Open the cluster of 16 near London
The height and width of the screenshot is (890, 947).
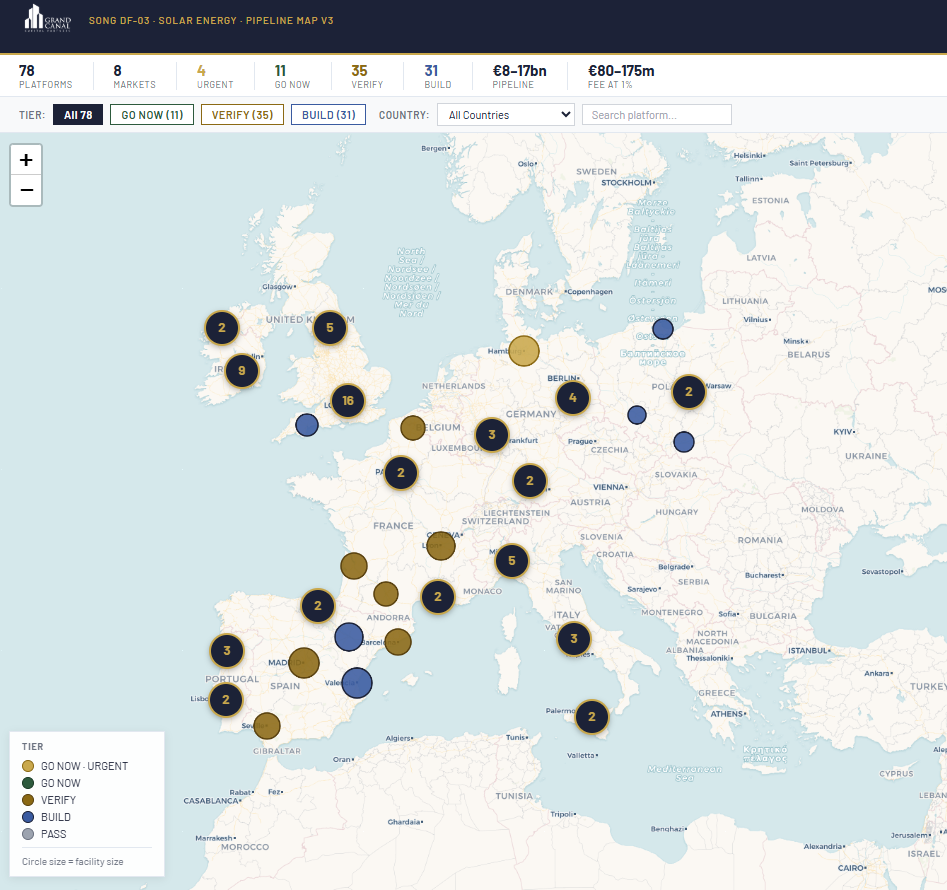(348, 401)
